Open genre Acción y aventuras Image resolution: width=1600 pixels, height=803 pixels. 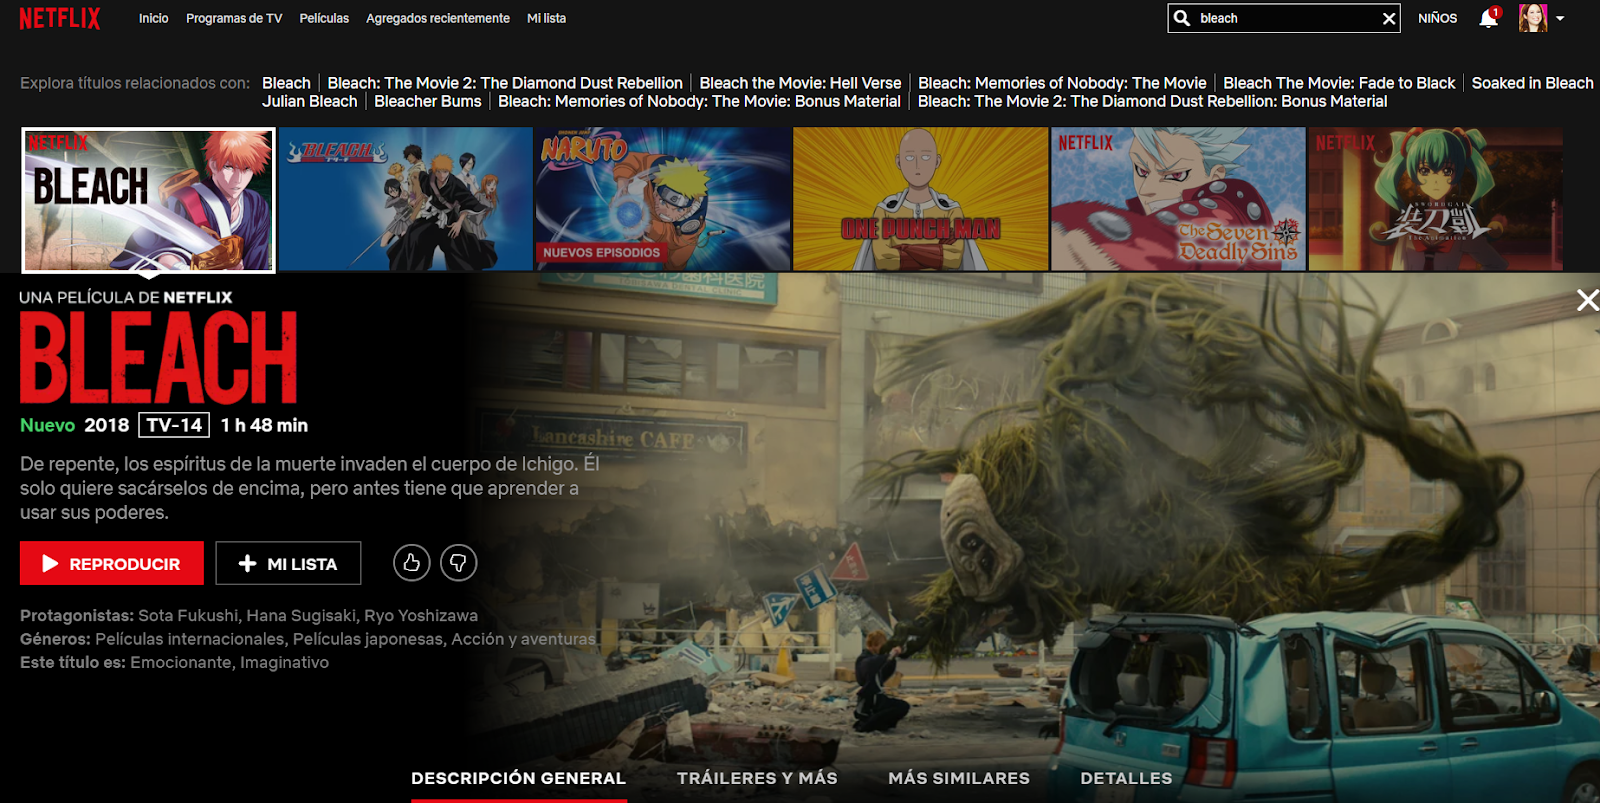click(523, 638)
